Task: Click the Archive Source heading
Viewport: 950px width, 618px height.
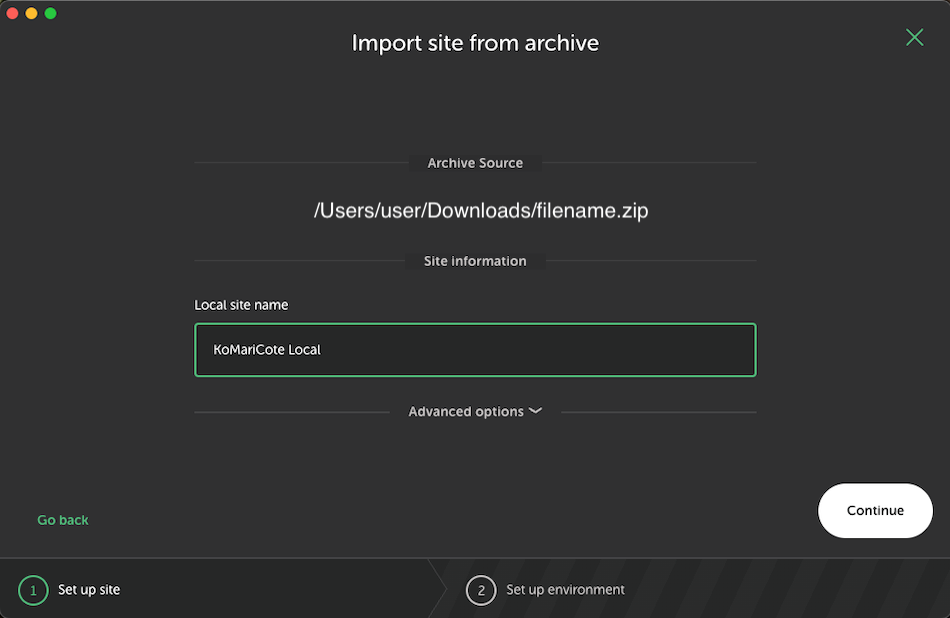Action: pyautogui.click(x=475, y=163)
